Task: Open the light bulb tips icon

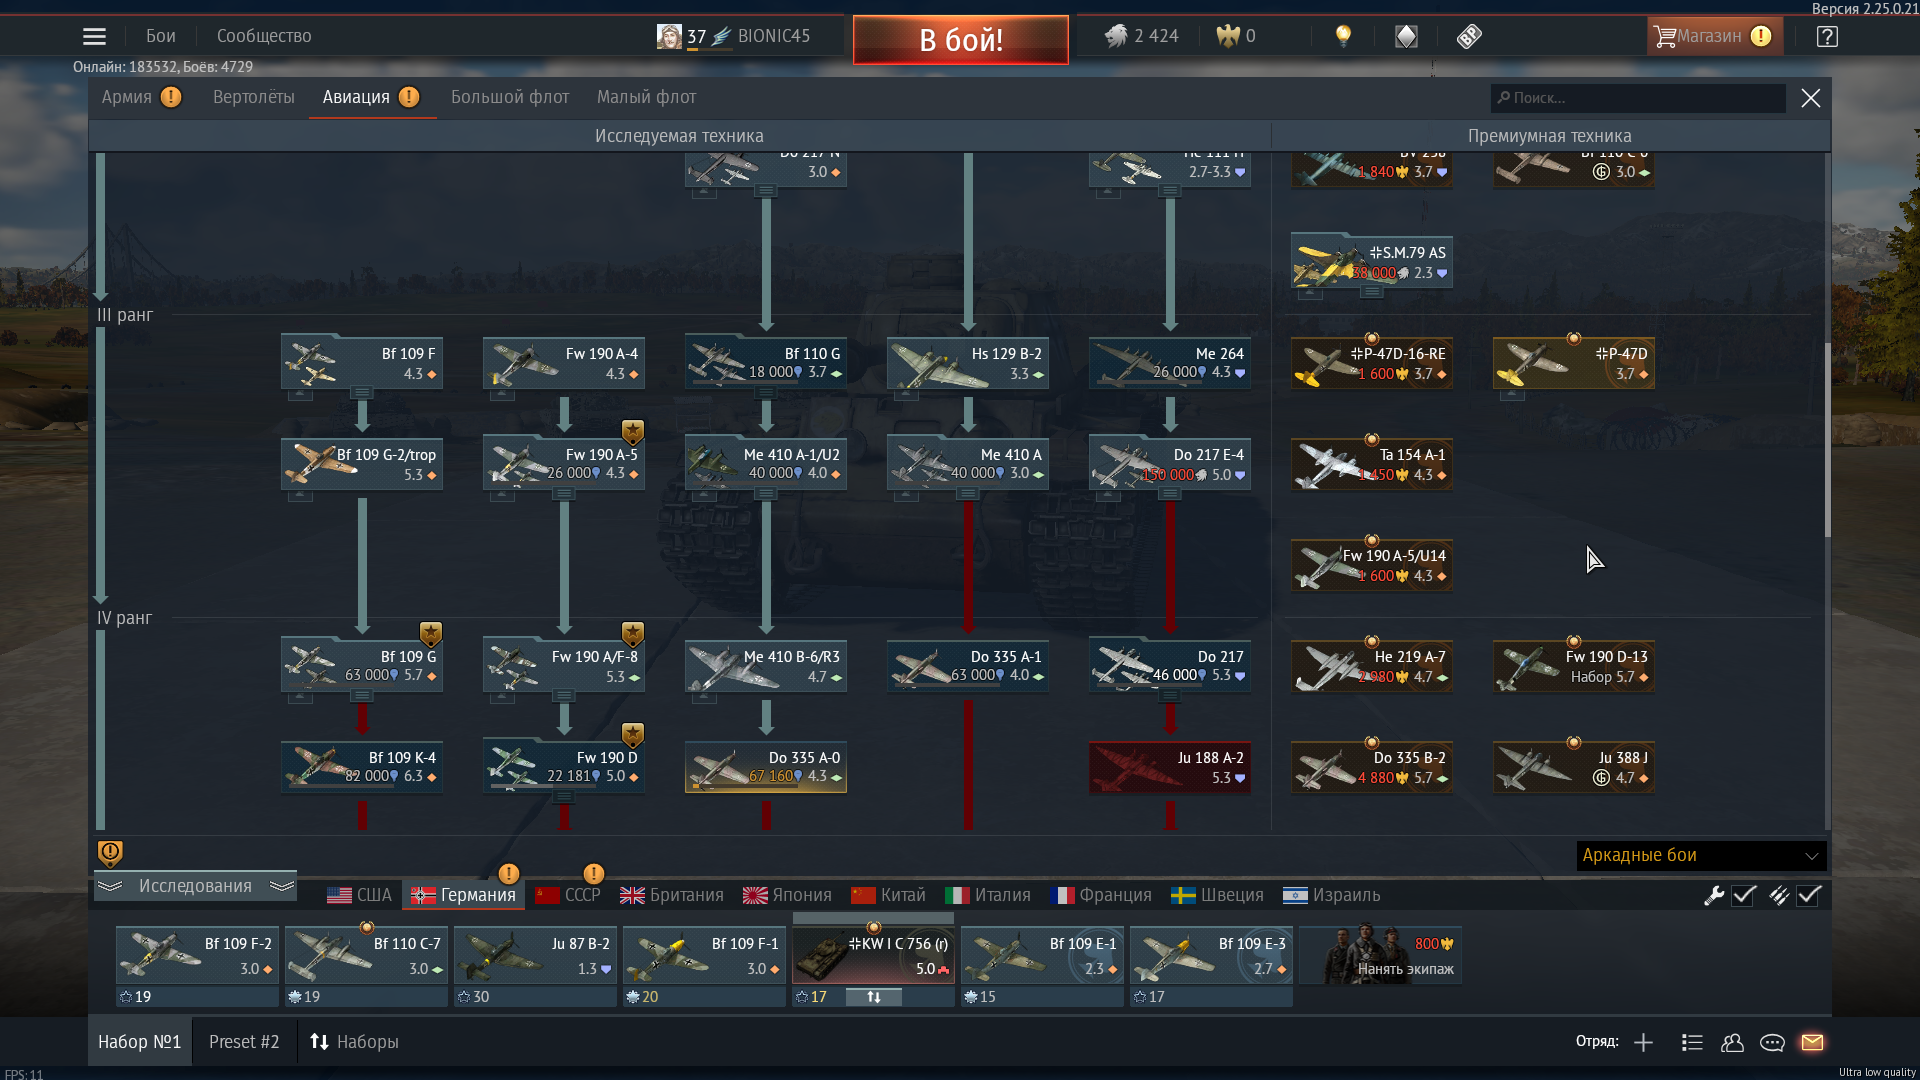Action: 1343,37
